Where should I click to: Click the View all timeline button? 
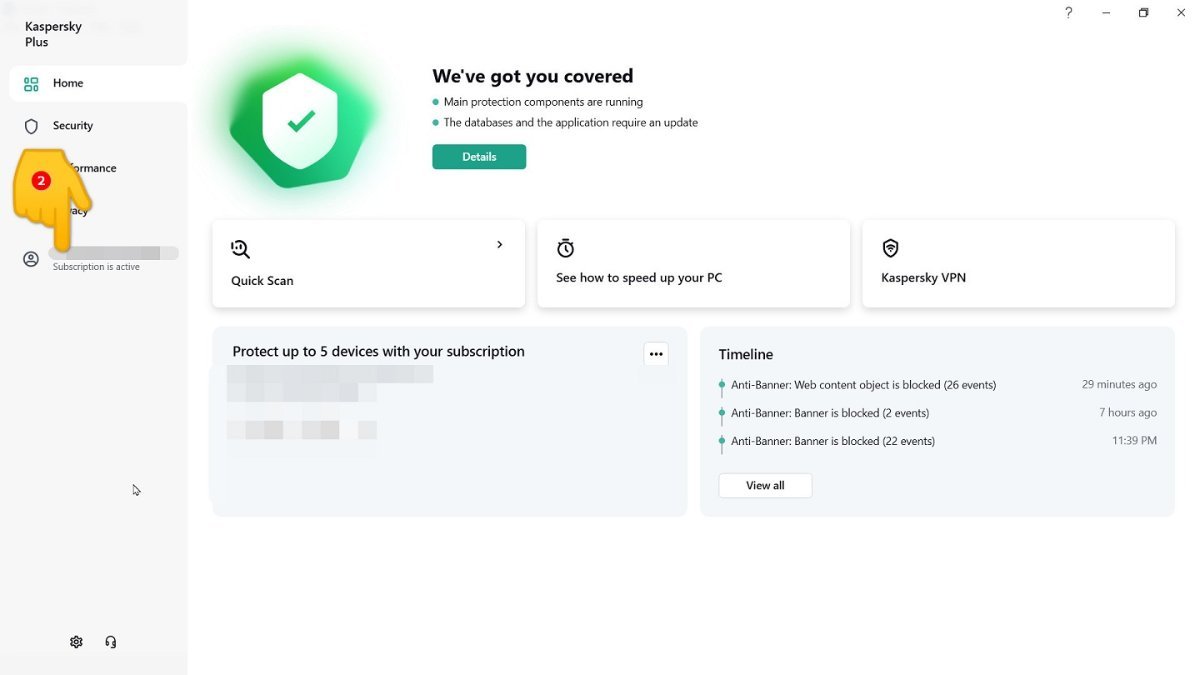(x=765, y=486)
